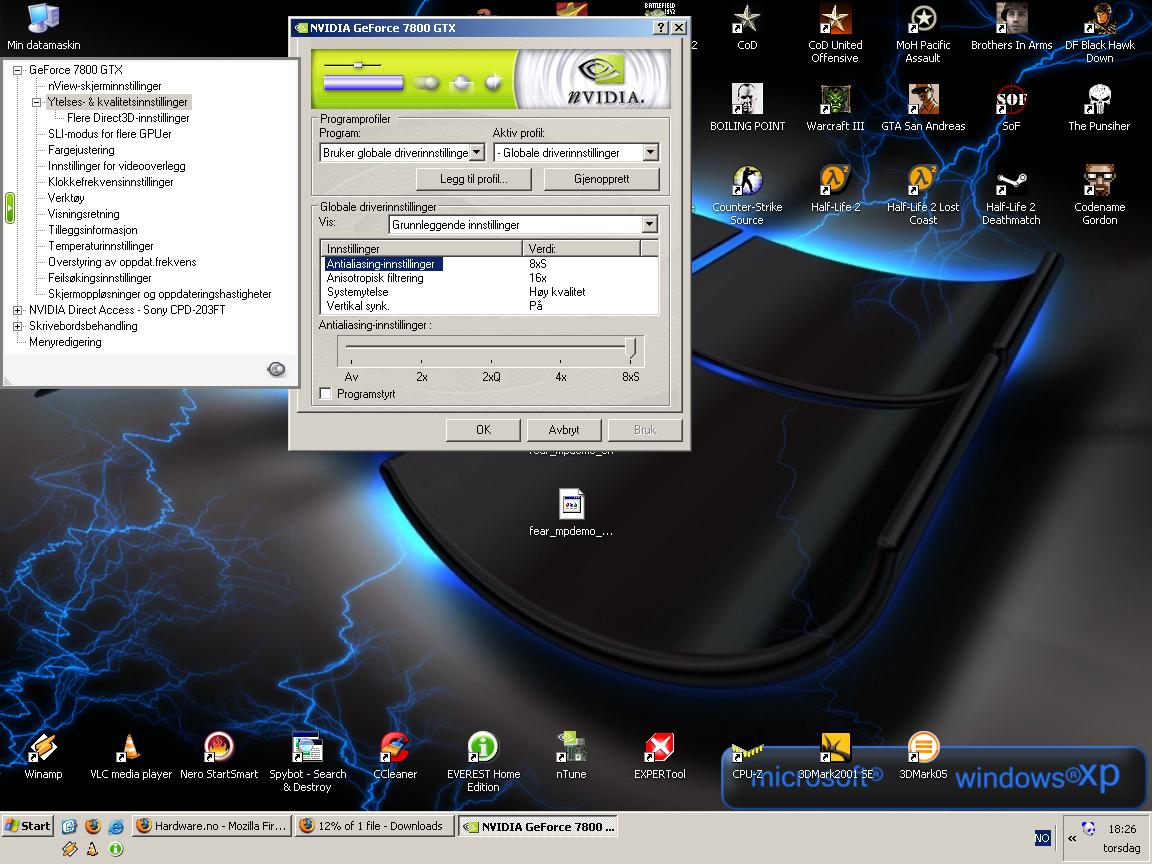The image size is (1152, 864).
Task: Select nView-skjerminnstillinger in the tree
Action: 104,86
